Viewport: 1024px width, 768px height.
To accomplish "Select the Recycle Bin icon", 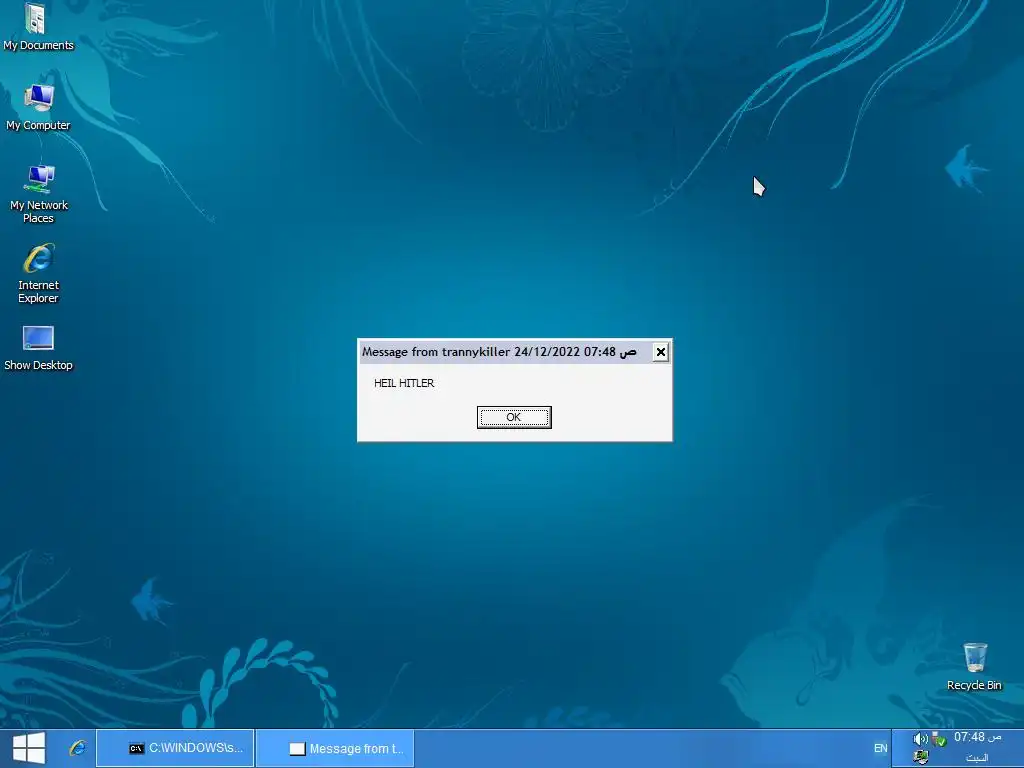I will pyautogui.click(x=974, y=666).
